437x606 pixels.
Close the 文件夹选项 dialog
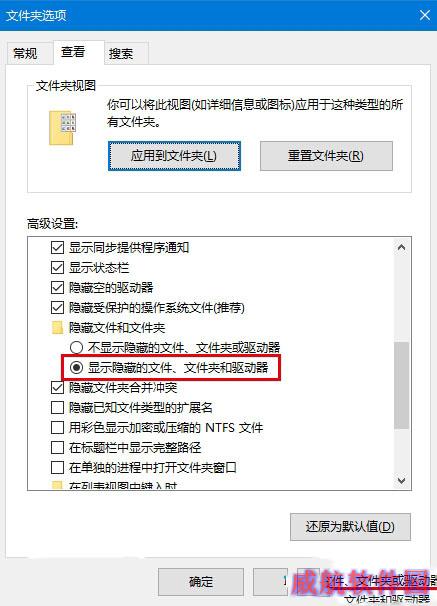coord(425,15)
